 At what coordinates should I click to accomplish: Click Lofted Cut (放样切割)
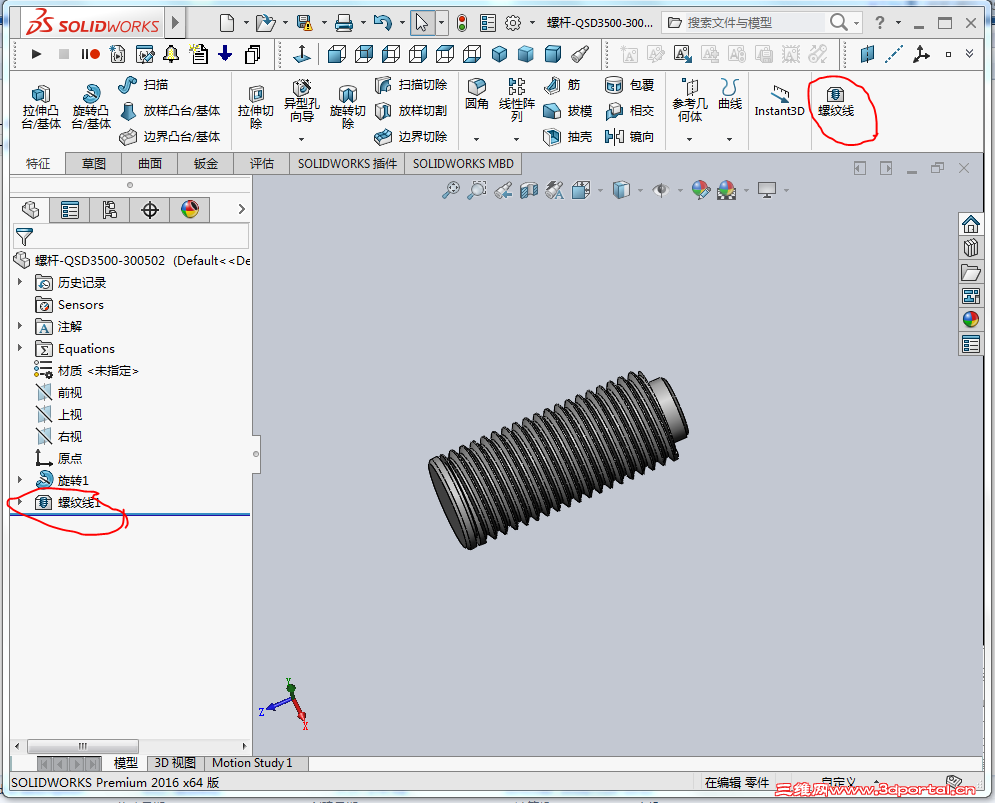pyautogui.click(x=411, y=110)
